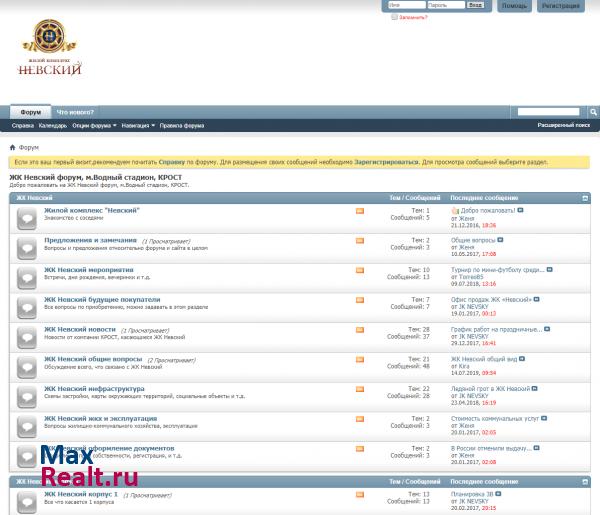Tick the Запомнить? checkbox

click(394, 17)
